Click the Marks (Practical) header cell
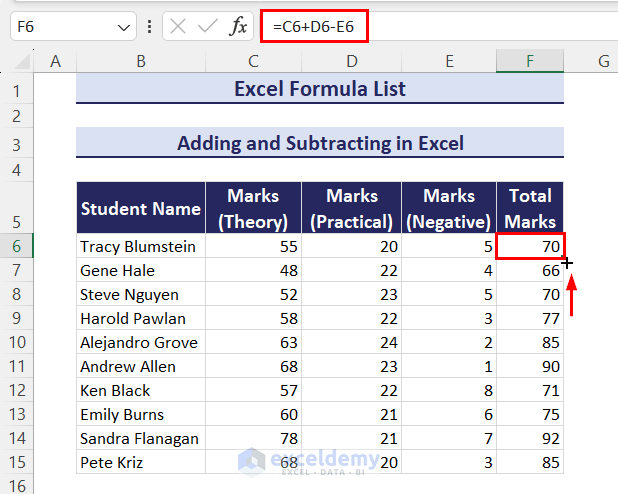 click(352, 208)
